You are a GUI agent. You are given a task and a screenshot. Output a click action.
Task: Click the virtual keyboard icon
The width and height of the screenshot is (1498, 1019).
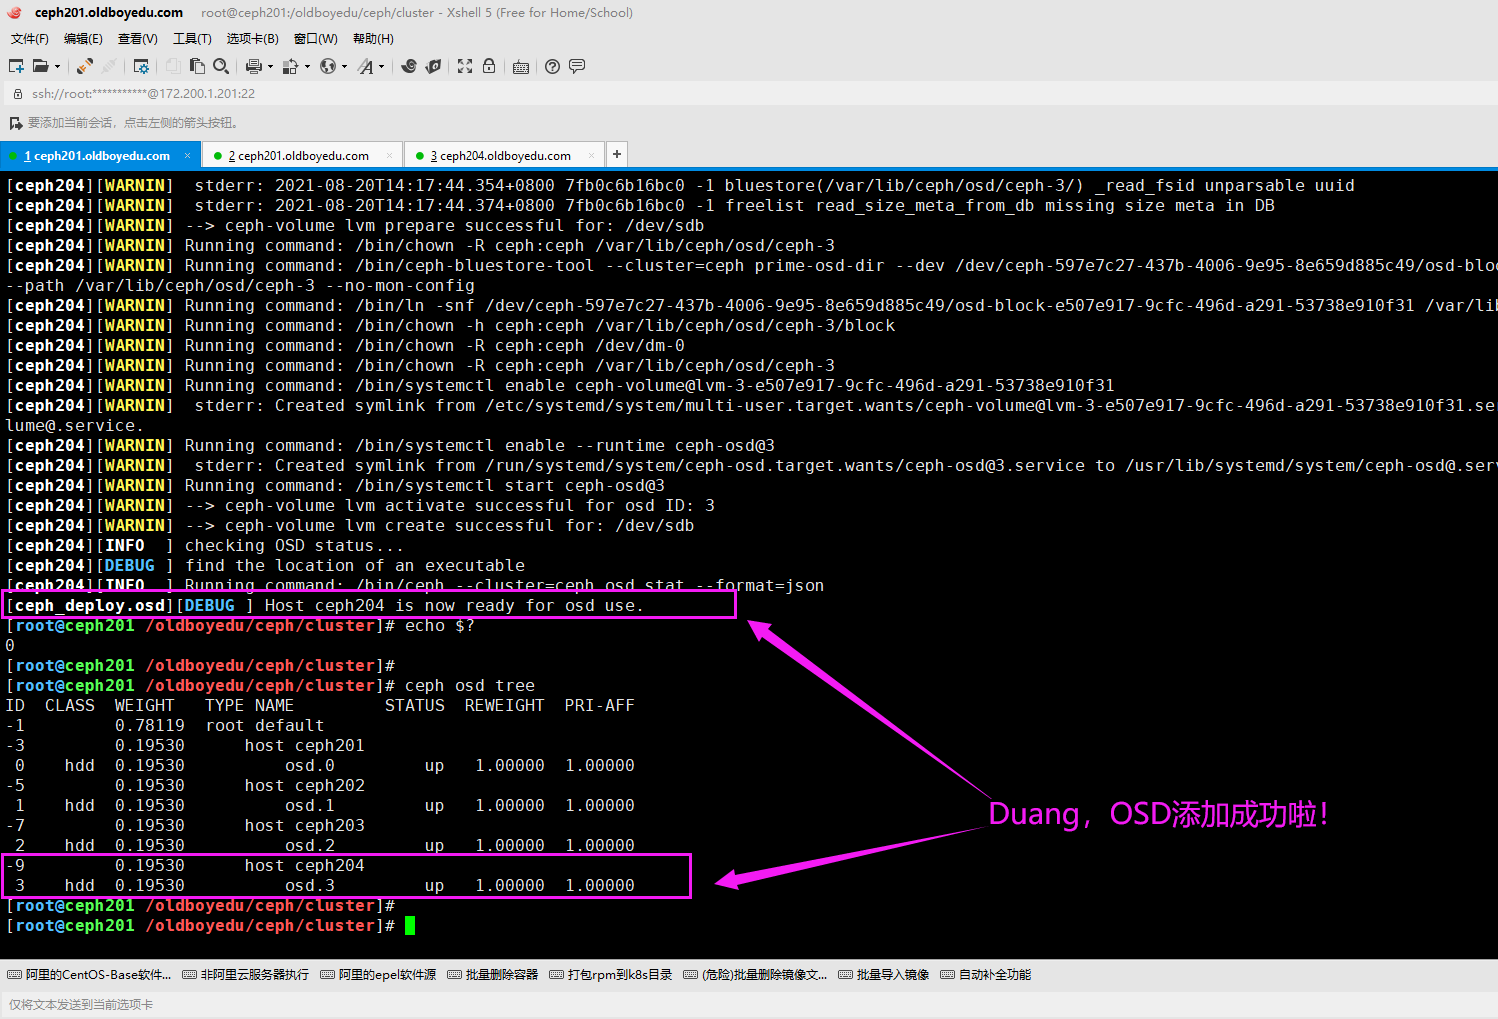tap(520, 67)
